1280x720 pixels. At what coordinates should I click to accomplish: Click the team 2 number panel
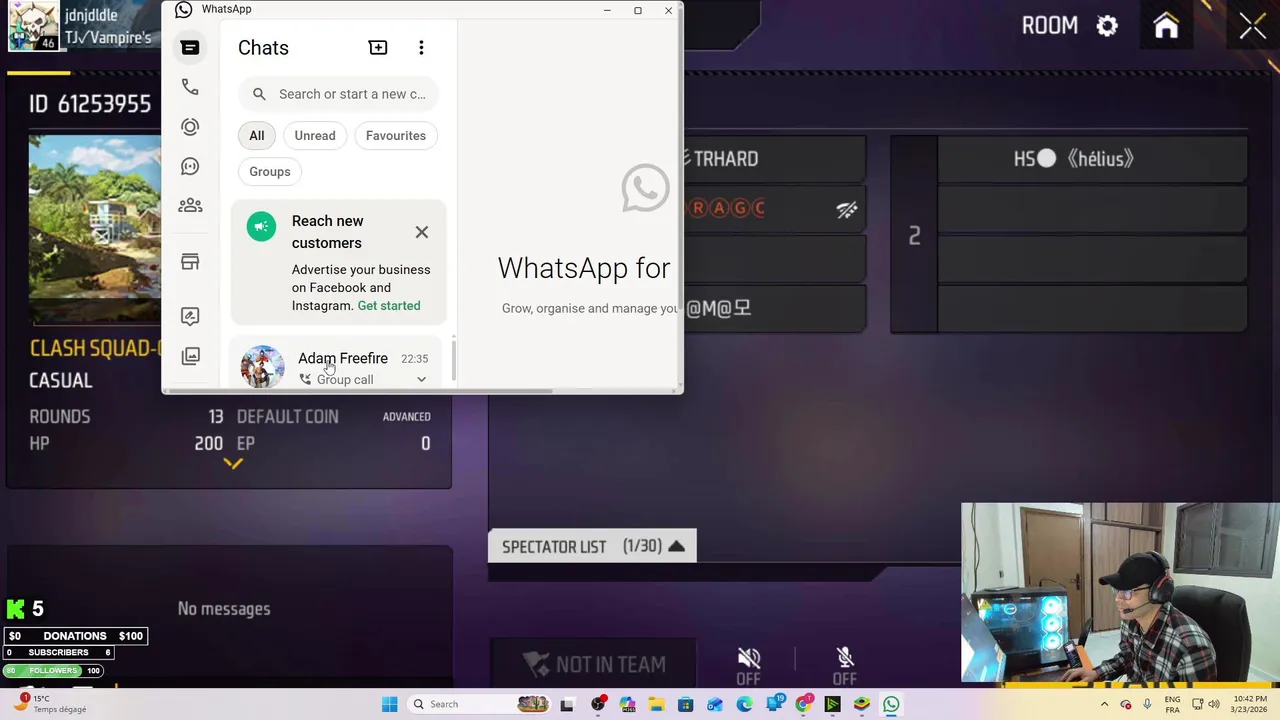pyautogui.click(x=914, y=235)
